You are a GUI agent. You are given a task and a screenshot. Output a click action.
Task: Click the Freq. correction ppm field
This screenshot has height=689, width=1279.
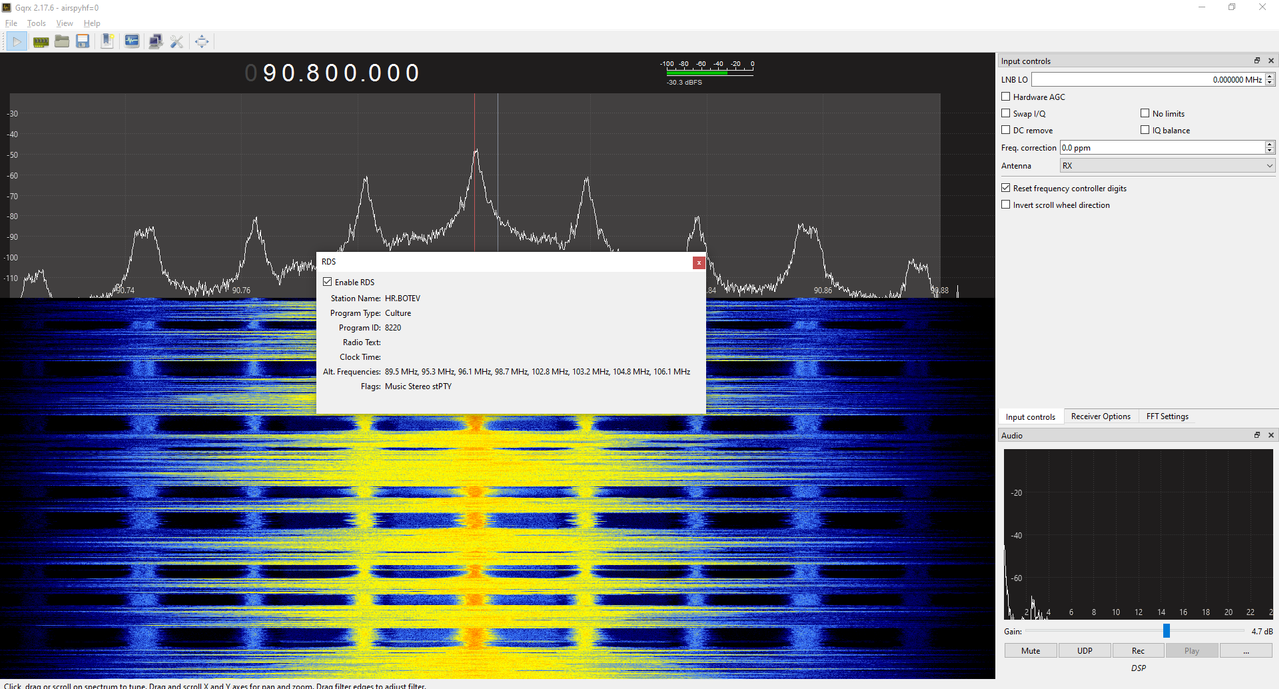(x=1162, y=147)
